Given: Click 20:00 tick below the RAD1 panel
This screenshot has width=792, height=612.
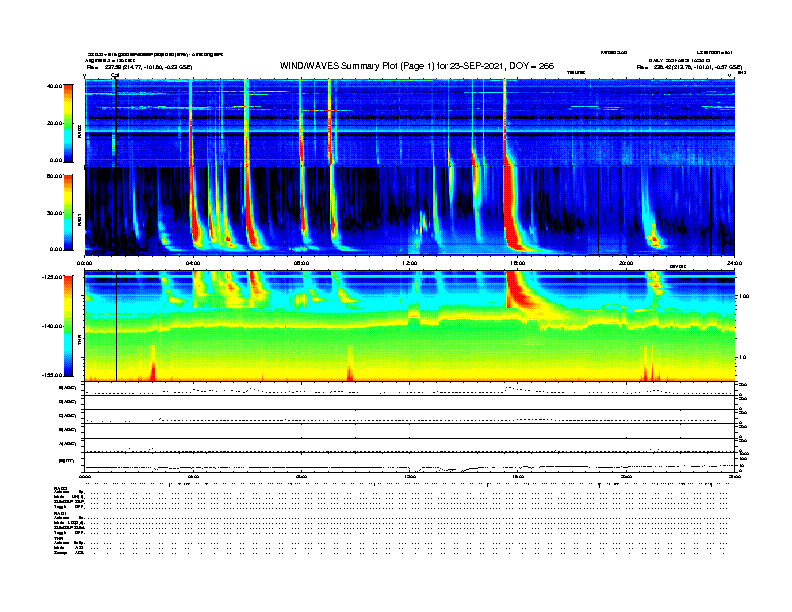Looking at the screenshot, I should pyautogui.click(x=626, y=263).
